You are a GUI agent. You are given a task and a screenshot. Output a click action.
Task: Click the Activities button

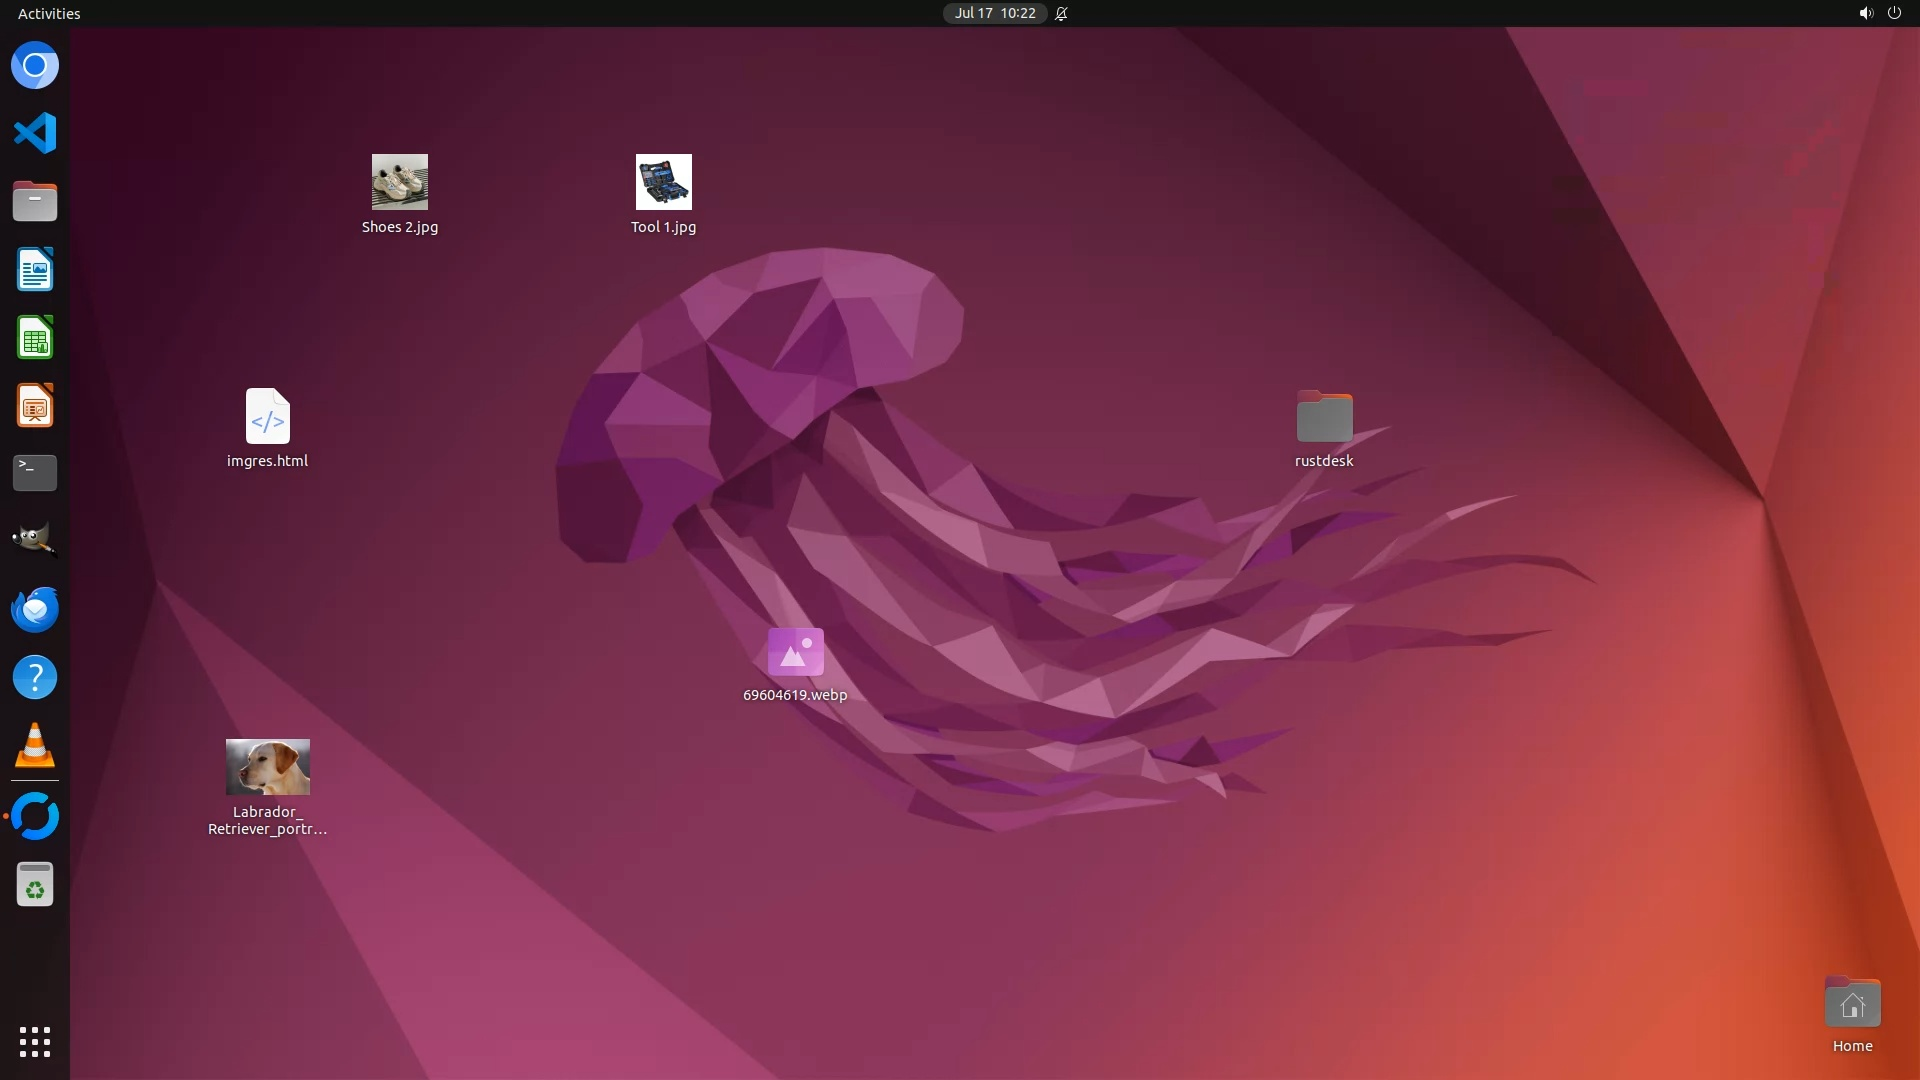49,13
